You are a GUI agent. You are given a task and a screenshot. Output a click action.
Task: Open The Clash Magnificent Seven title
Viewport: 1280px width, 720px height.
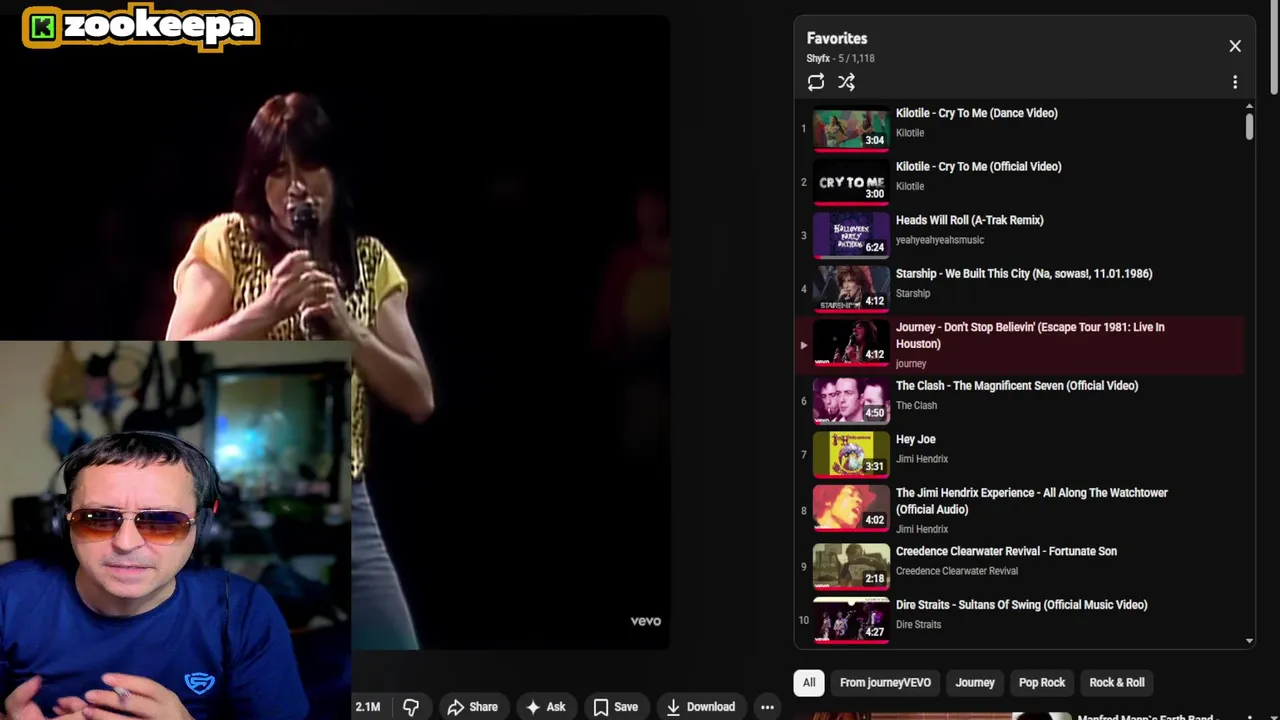(x=1017, y=386)
